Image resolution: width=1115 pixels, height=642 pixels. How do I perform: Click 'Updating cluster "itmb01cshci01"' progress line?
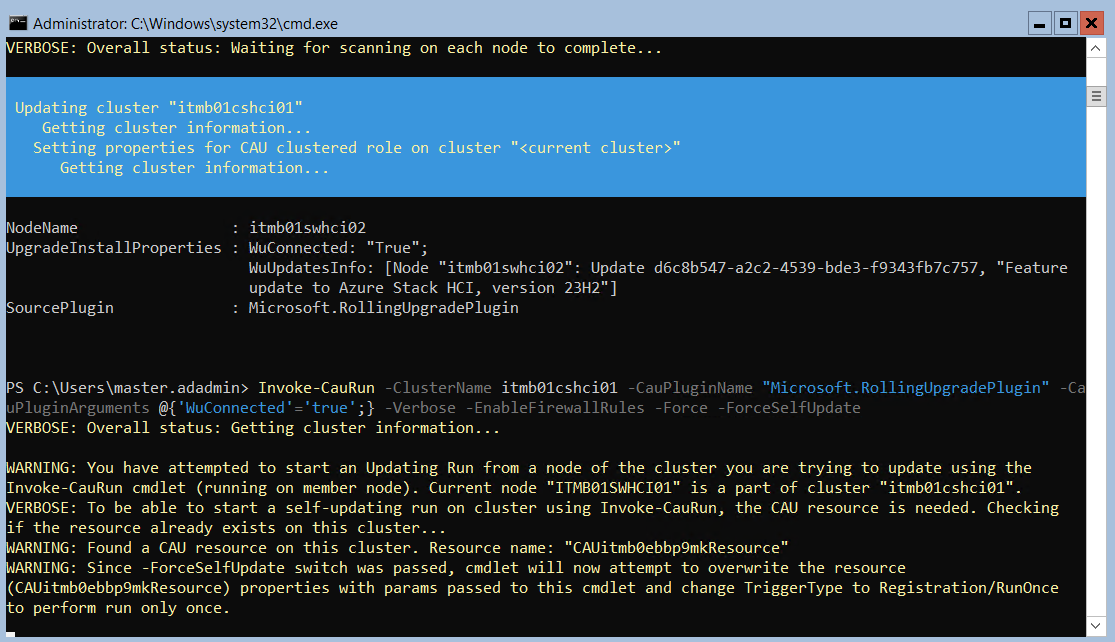click(x=159, y=107)
